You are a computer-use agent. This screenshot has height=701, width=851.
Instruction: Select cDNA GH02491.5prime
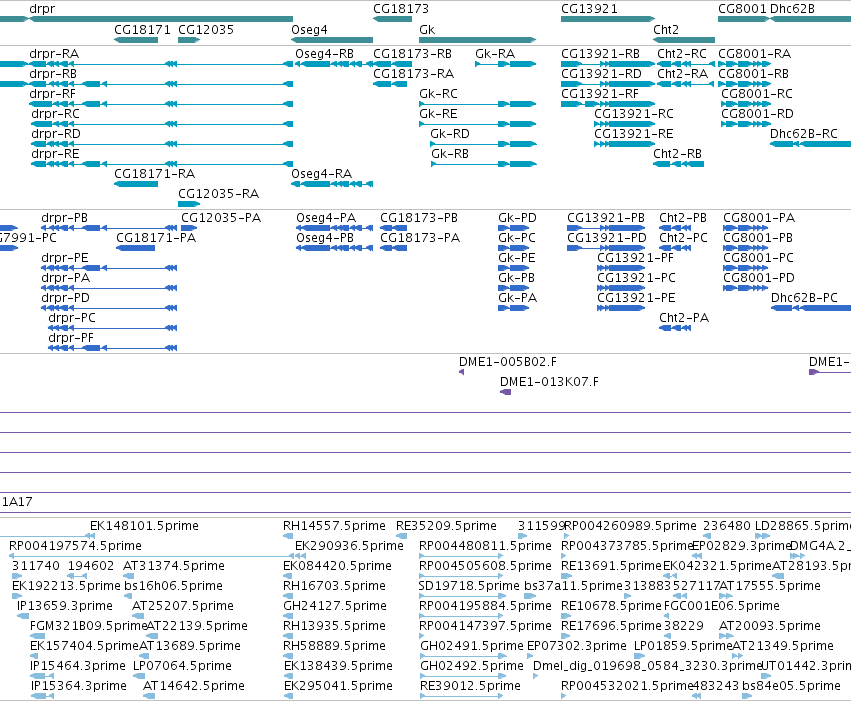(x=462, y=656)
